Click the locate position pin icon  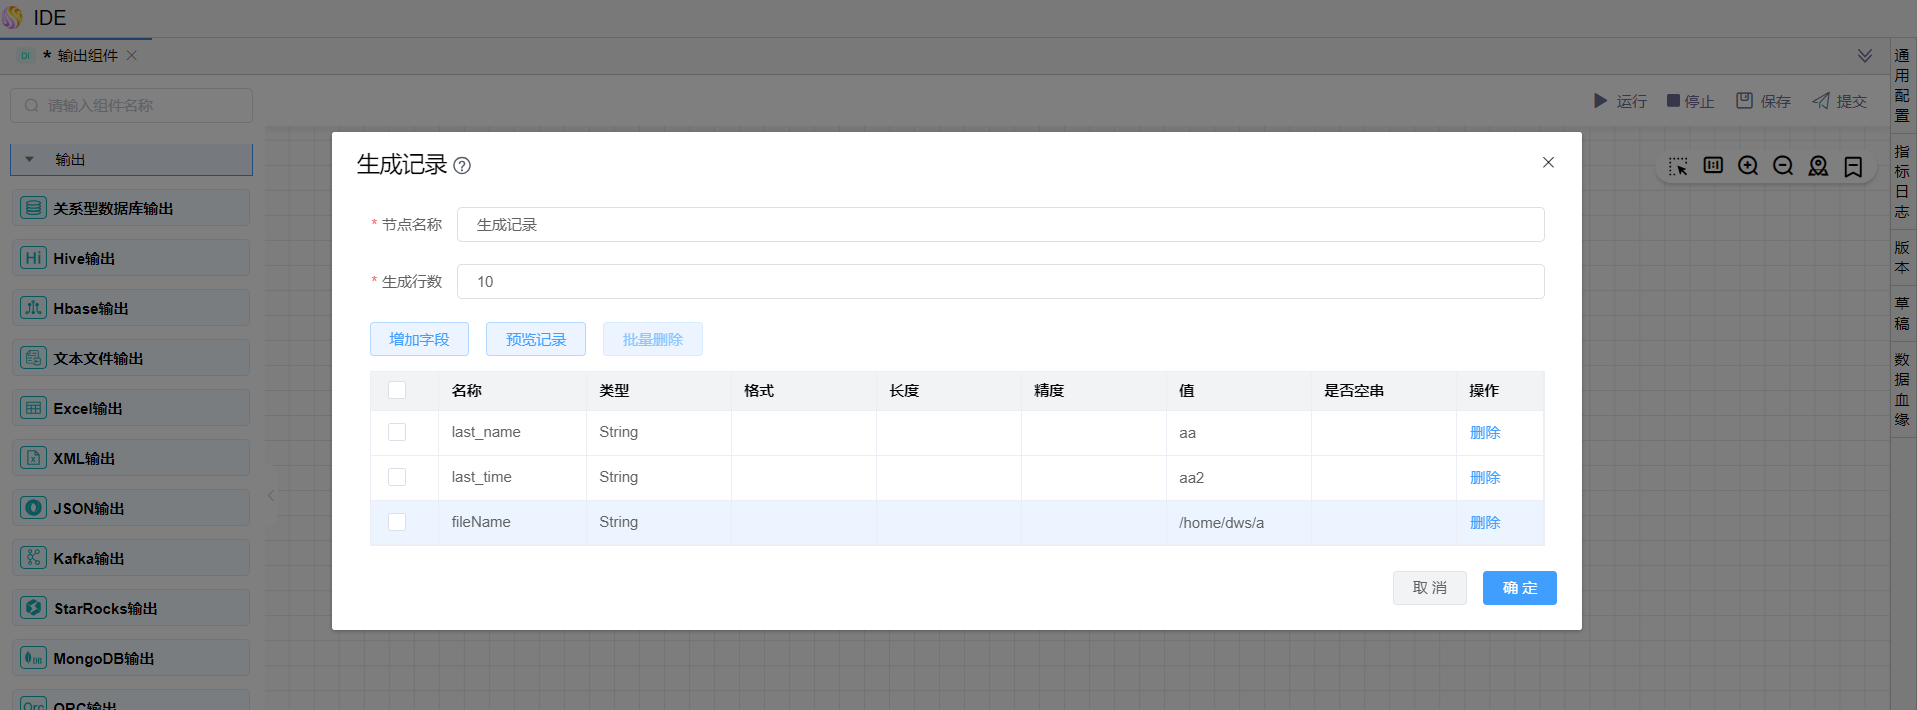(x=1818, y=166)
